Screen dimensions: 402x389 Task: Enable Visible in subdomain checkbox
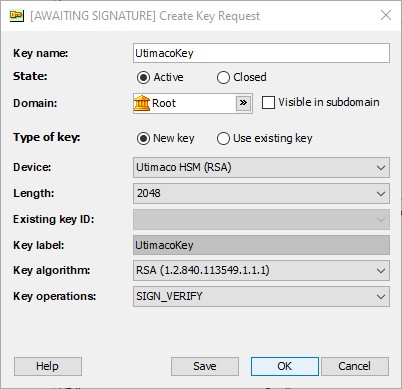[268, 103]
